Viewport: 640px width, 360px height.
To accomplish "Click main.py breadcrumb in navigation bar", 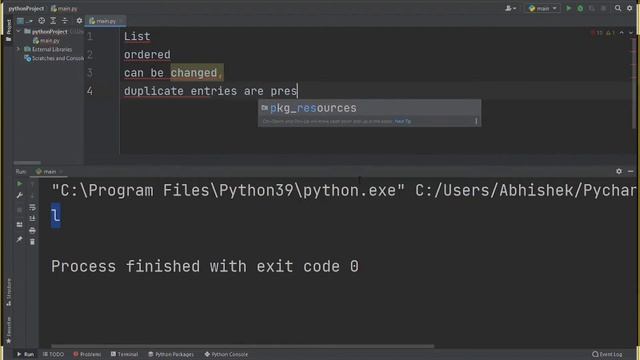I will [x=64, y=8].
